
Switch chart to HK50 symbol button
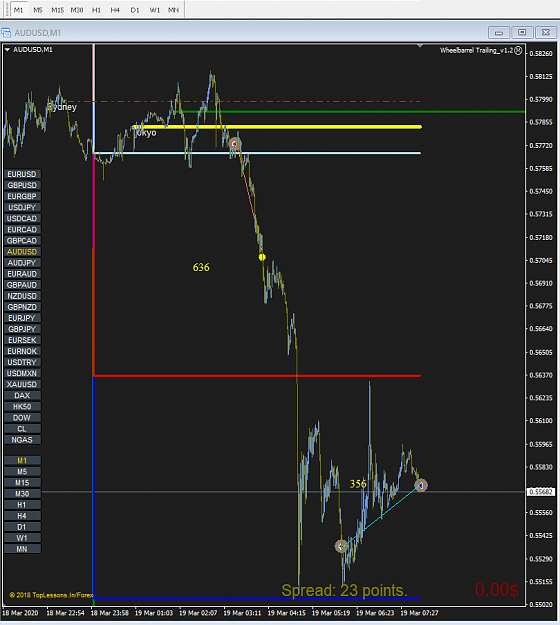click(22, 407)
